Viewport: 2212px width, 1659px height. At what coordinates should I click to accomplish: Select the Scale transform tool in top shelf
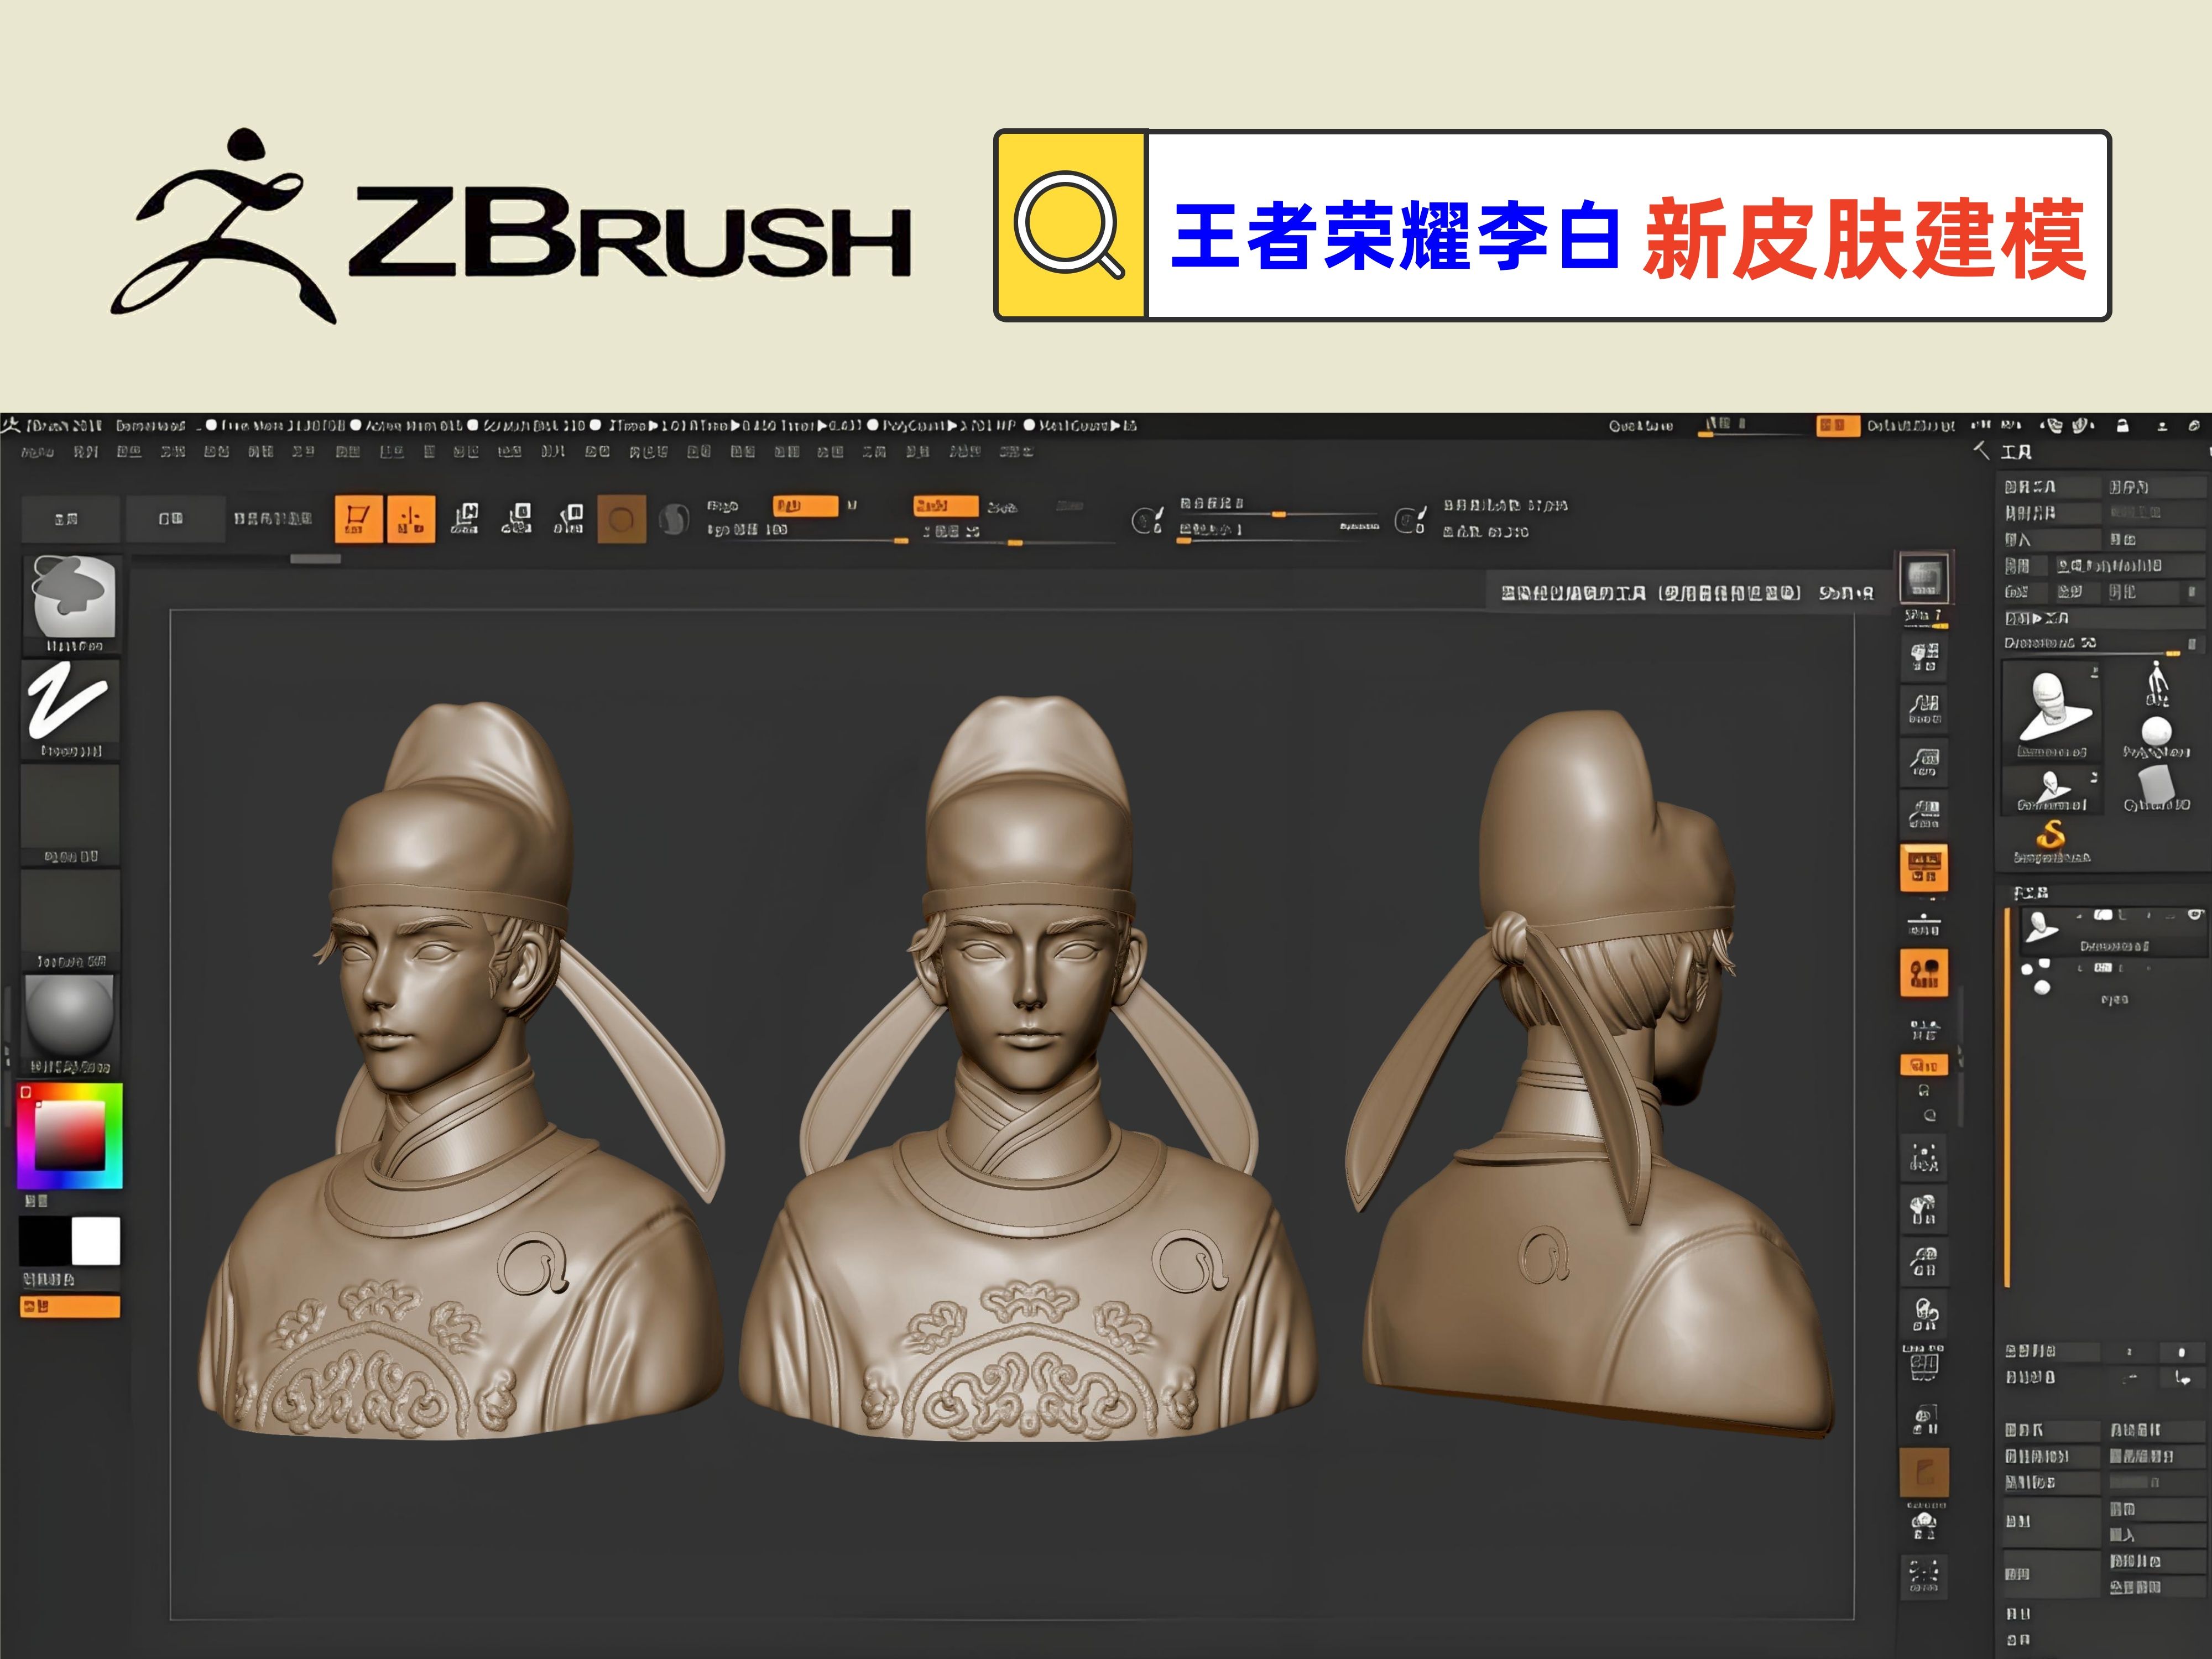tap(516, 519)
